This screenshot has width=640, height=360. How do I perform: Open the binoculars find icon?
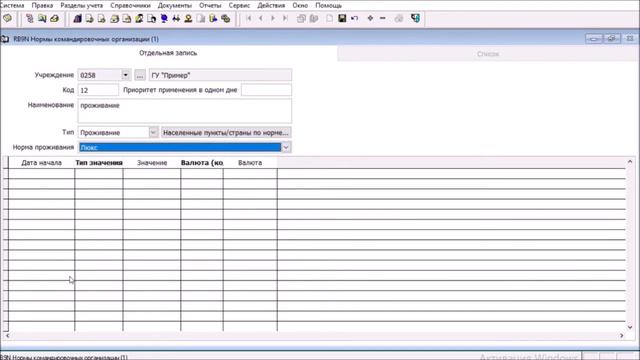[176, 18]
